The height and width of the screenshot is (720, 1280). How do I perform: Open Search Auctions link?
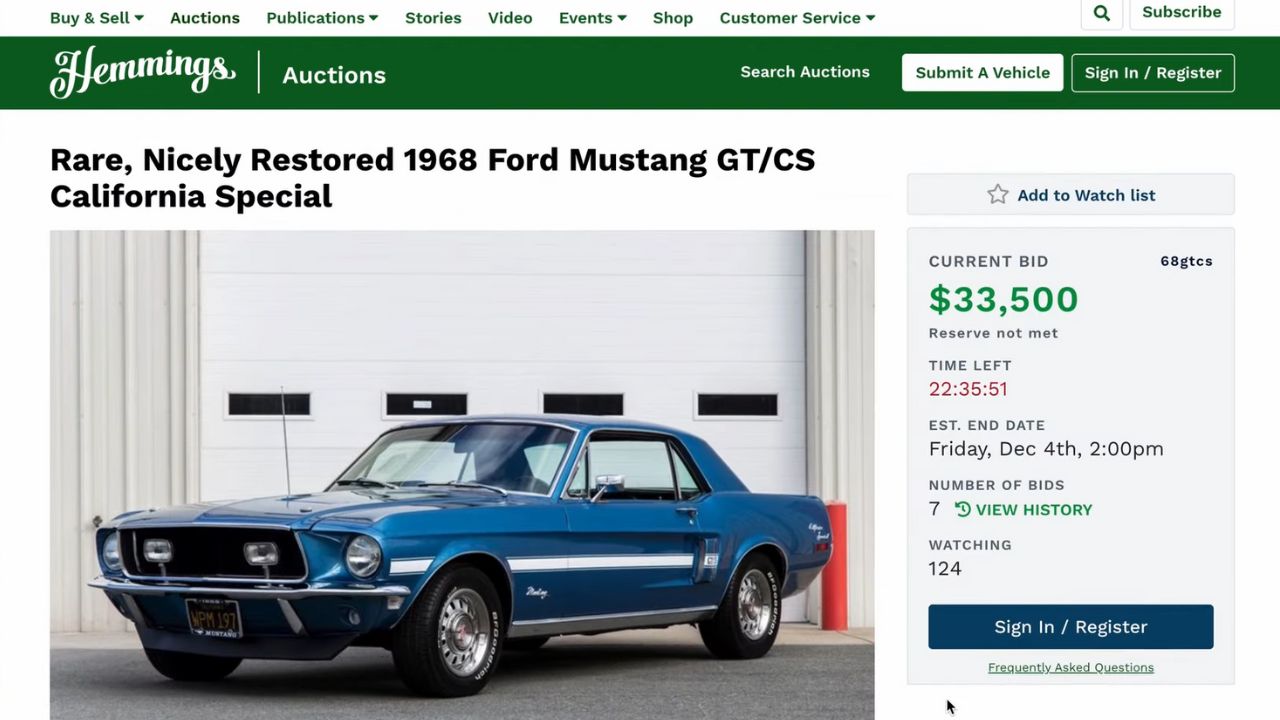click(x=805, y=72)
